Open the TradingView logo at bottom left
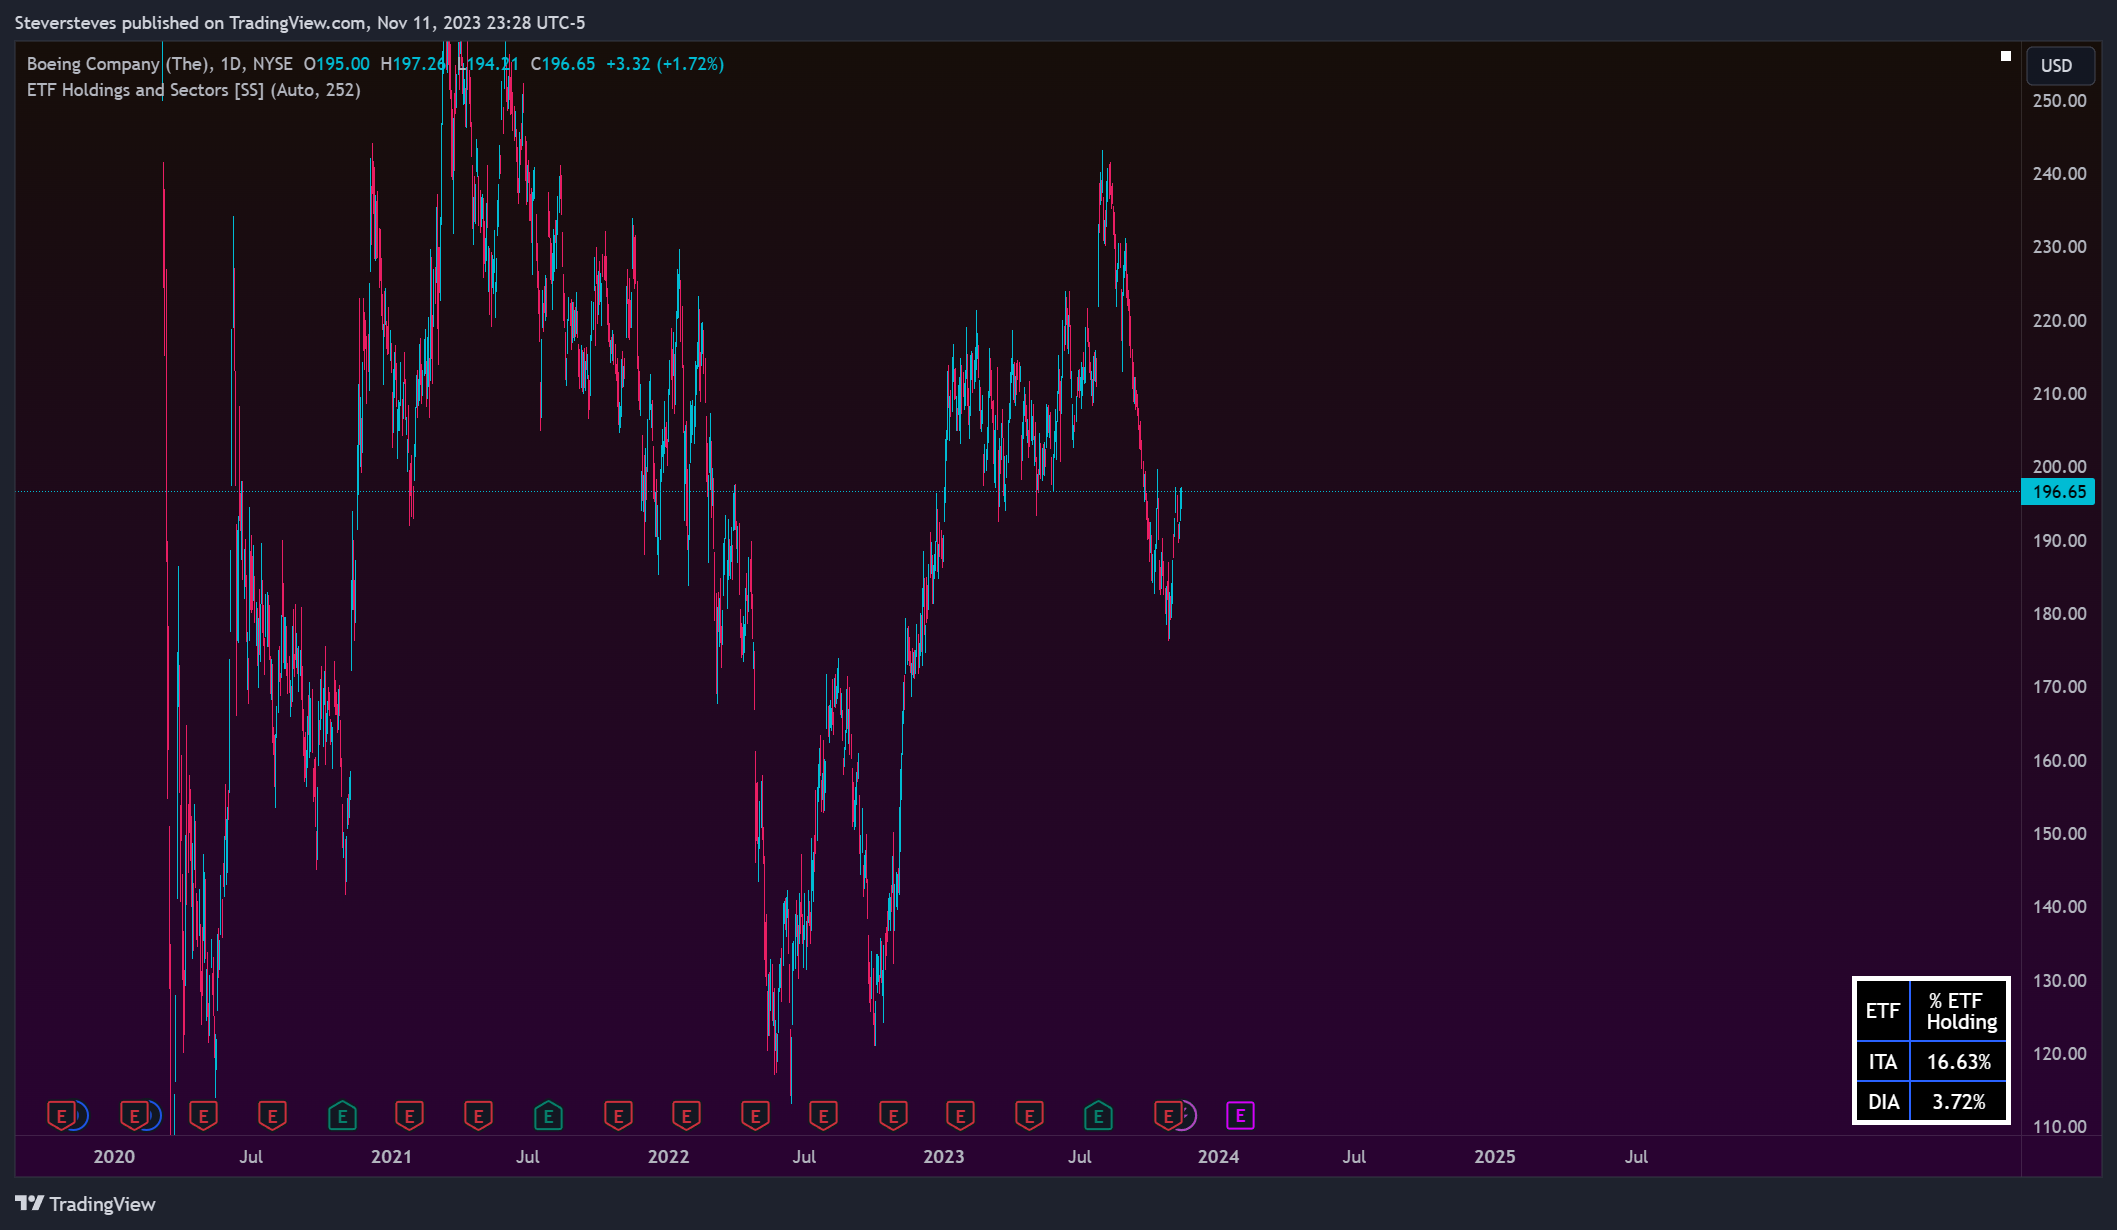 (x=86, y=1204)
